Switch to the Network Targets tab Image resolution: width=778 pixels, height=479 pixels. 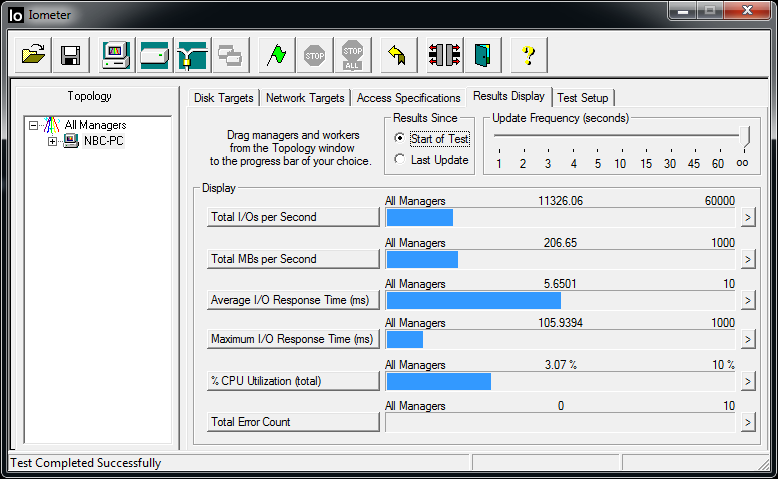pos(305,98)
